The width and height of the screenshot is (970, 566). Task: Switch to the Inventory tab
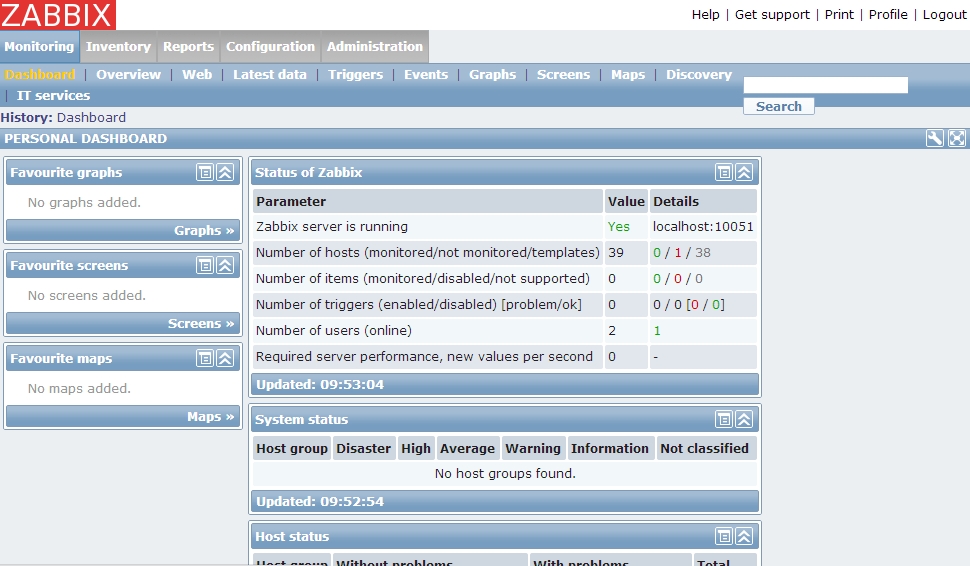click(x=118, y=46)
